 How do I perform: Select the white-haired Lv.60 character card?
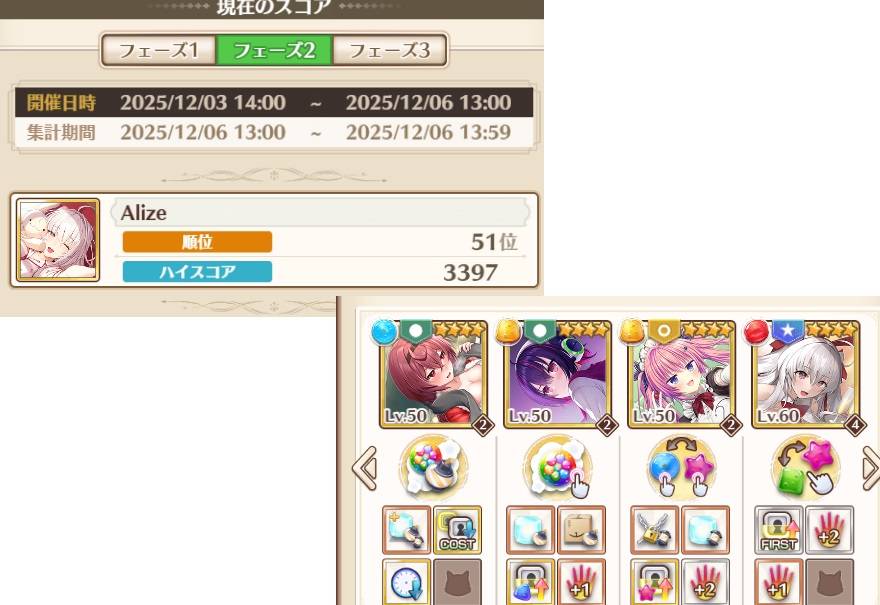(806, 374)
